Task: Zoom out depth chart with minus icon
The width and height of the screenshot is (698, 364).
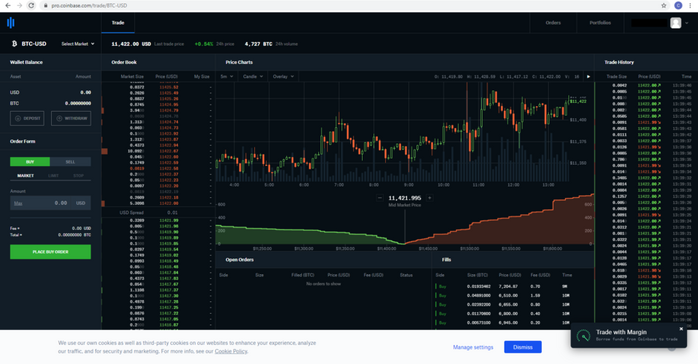Action: click(x=380, y=198)
